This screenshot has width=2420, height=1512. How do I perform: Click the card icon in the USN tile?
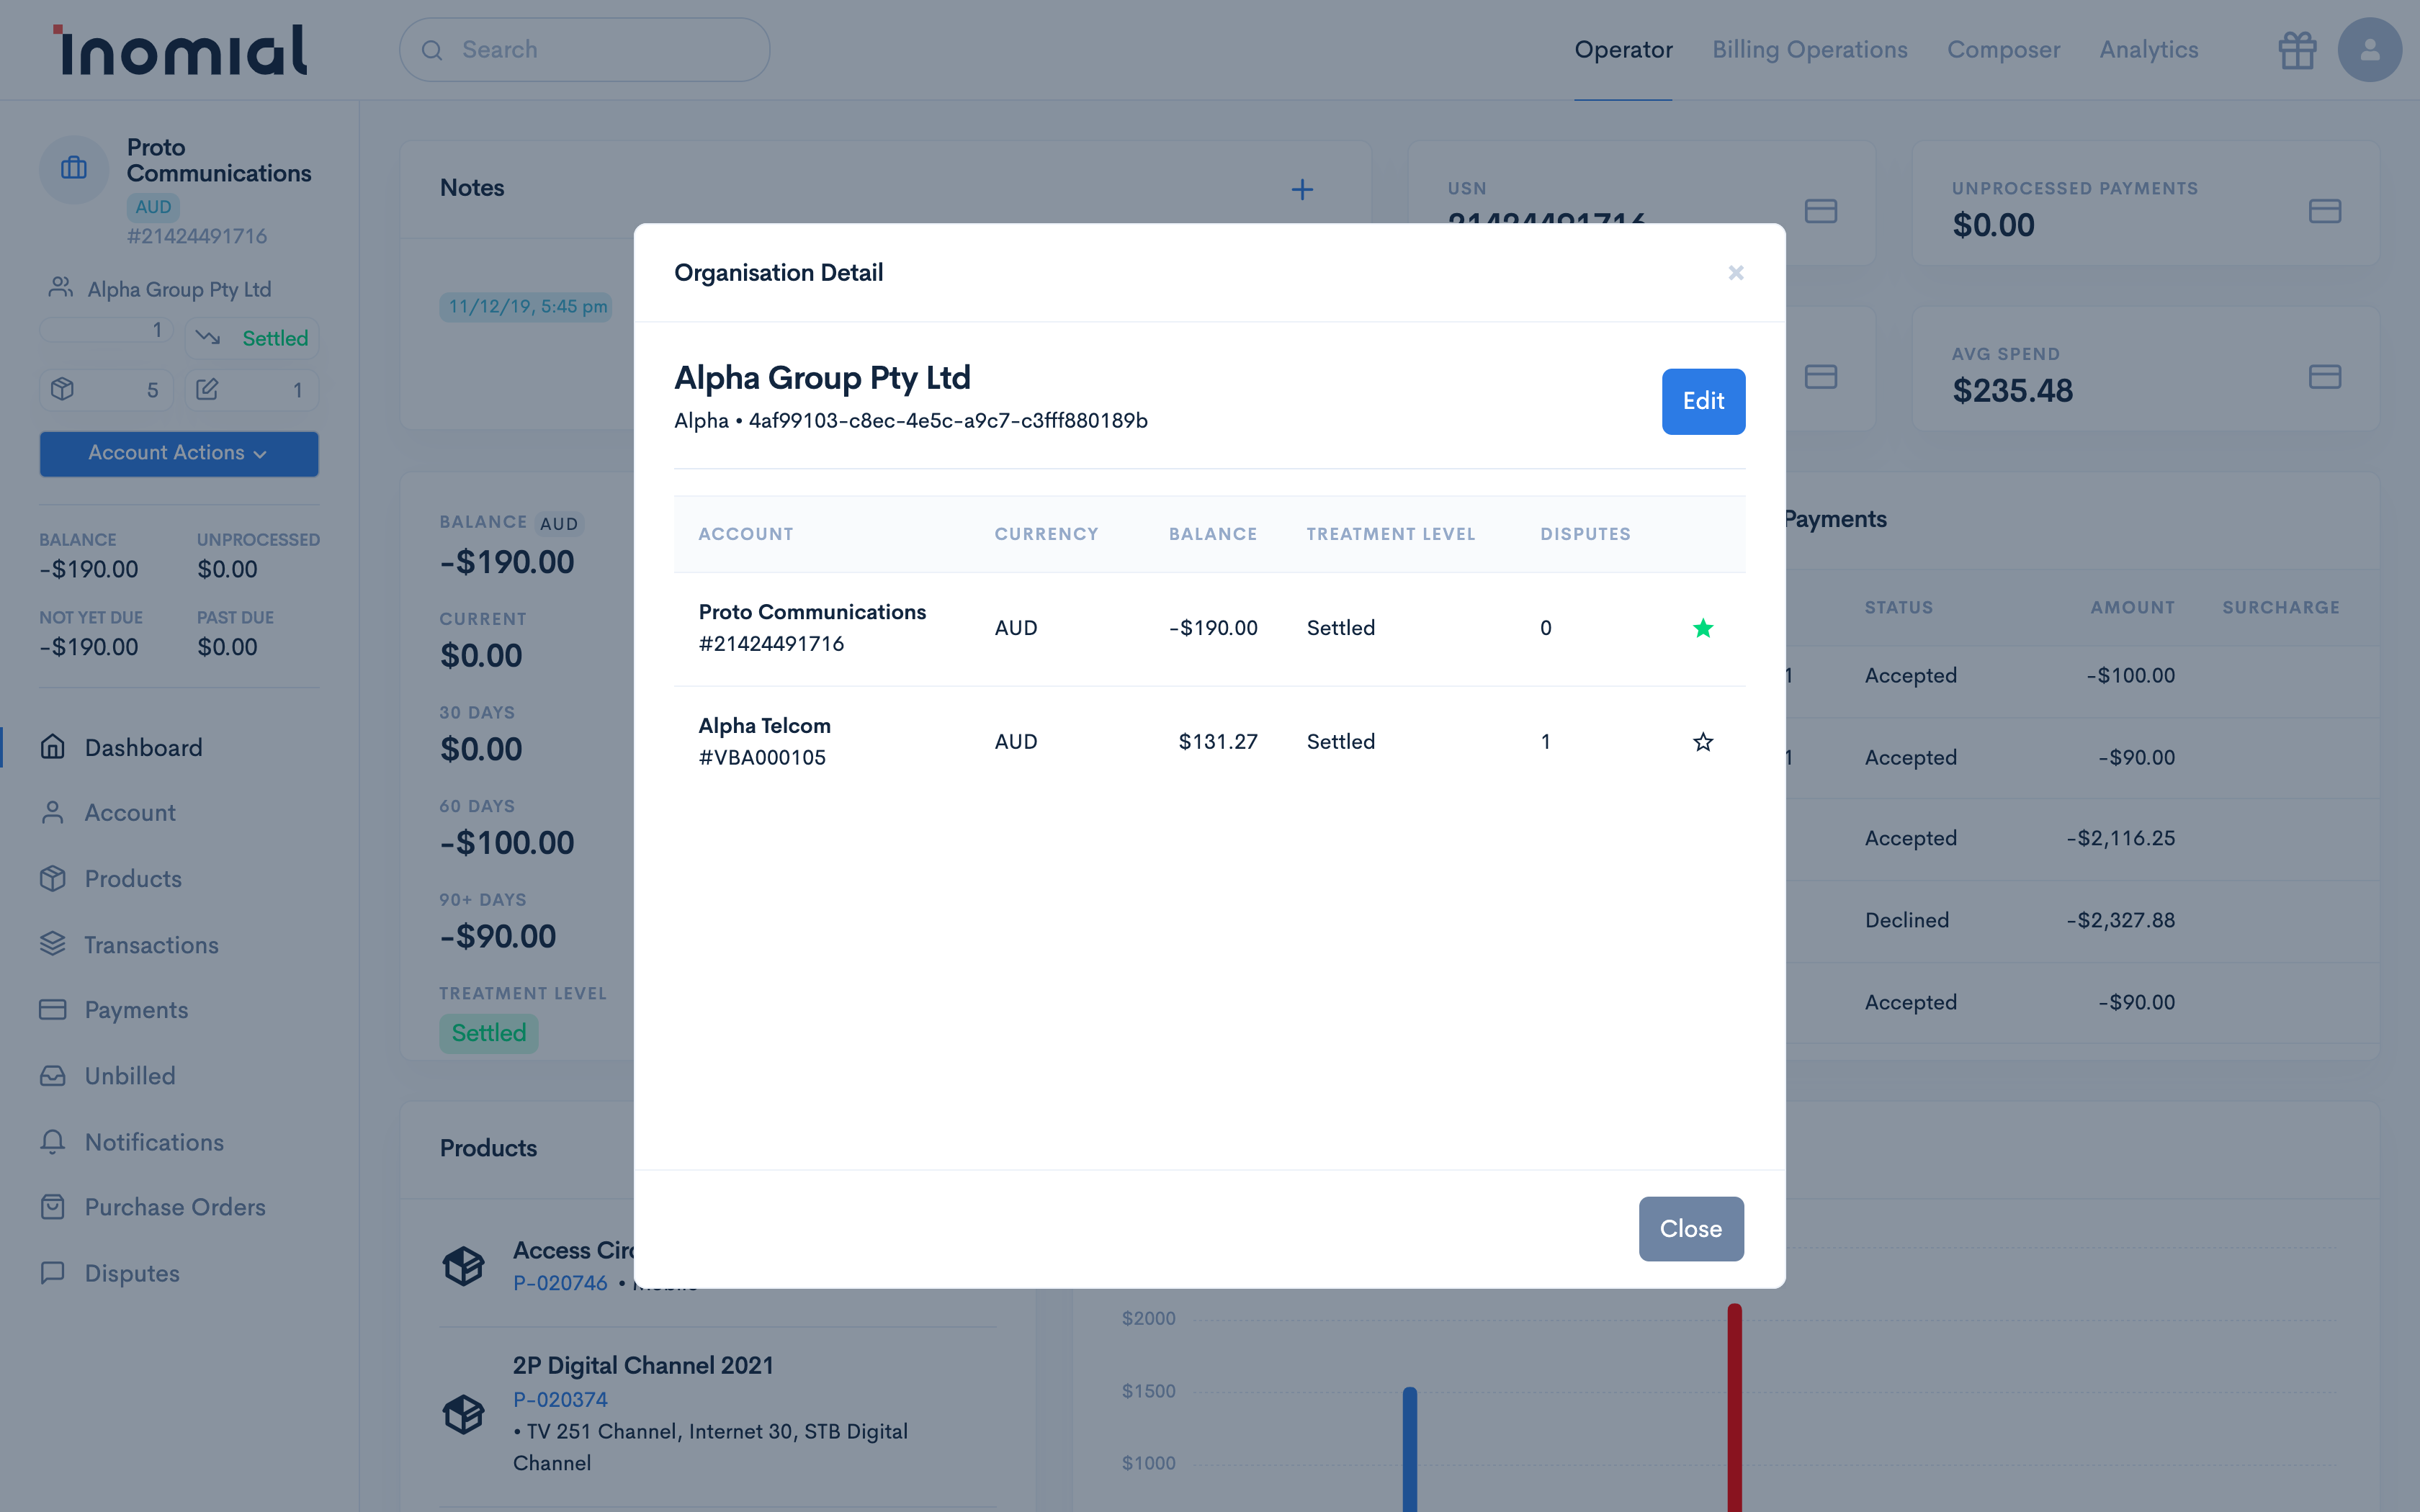tap(1821, 211)
